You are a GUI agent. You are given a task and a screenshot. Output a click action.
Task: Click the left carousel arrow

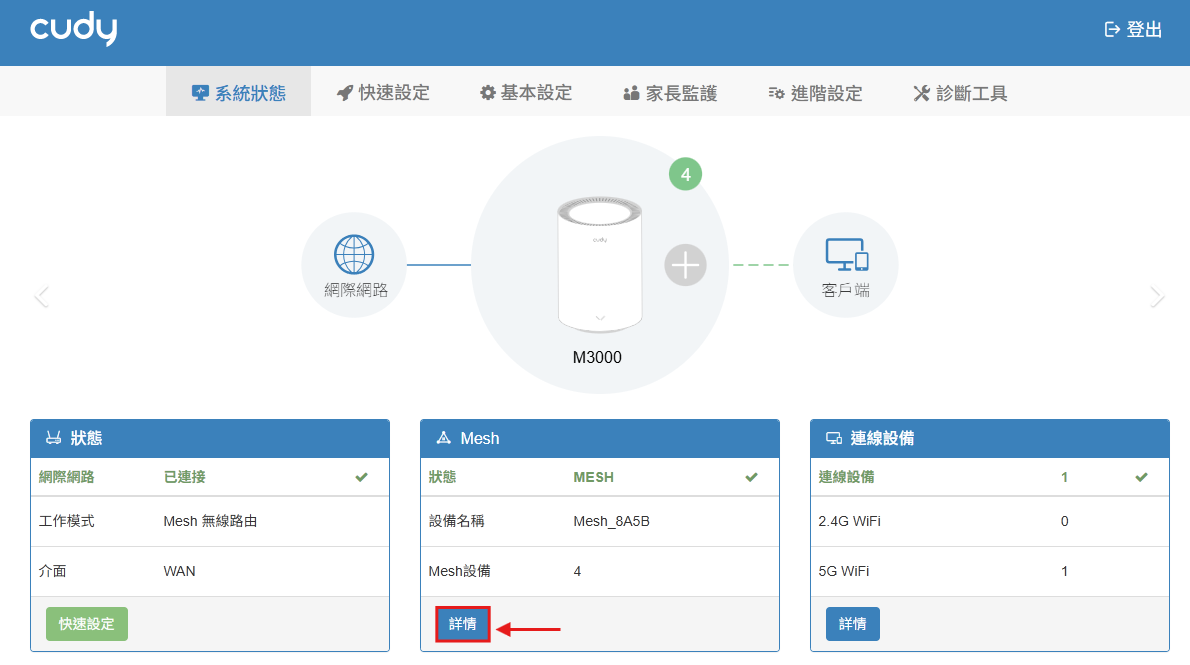pos(42,296)
